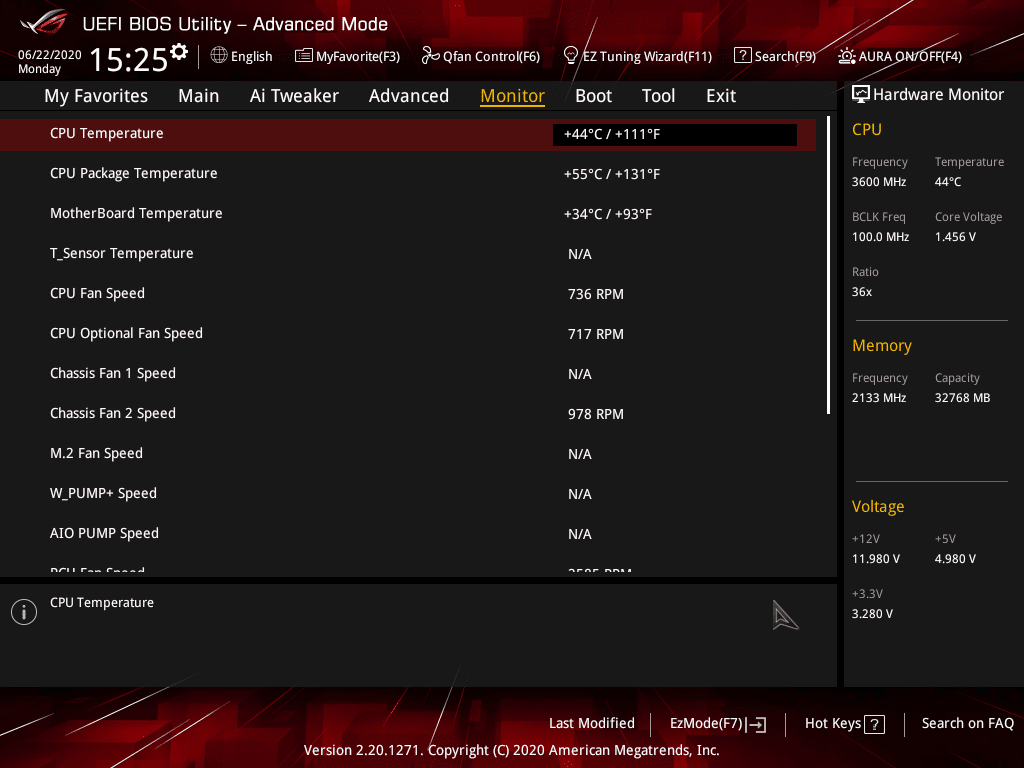
Task: Select T_Sensor Temperature row
Action: coord(408,253)
